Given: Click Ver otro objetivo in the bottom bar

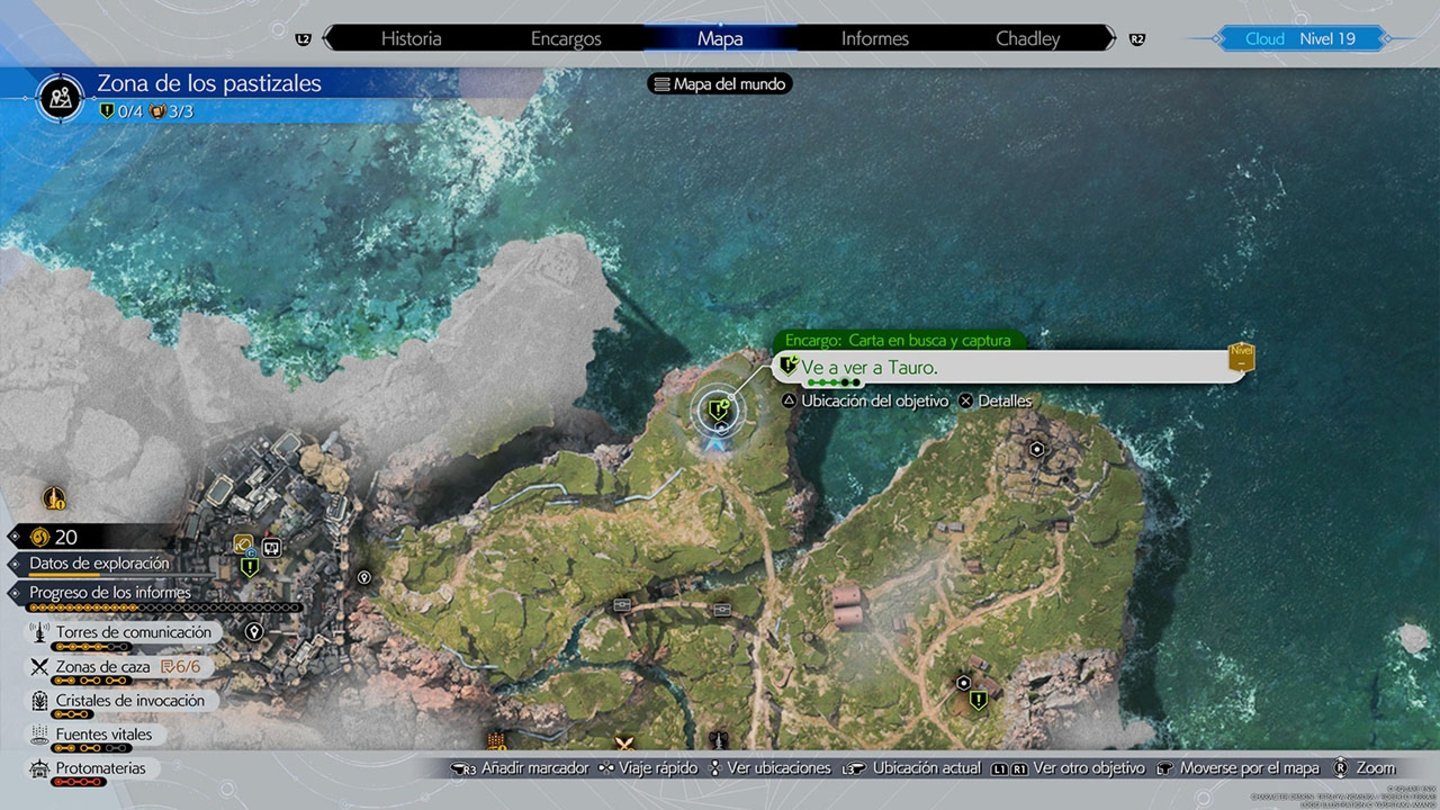Looking at the screenshot, I should (1069, 768).
